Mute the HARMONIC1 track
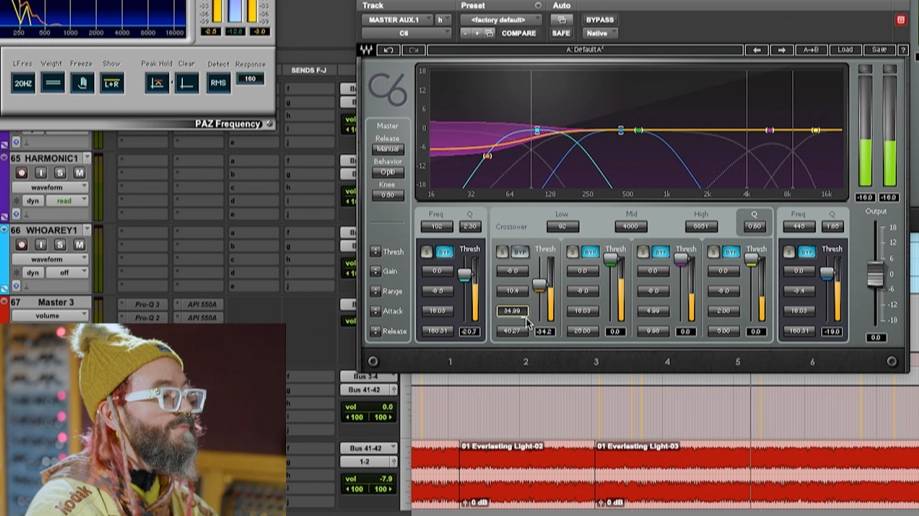This screenshot has width=919, height=516. coord(79,172)
